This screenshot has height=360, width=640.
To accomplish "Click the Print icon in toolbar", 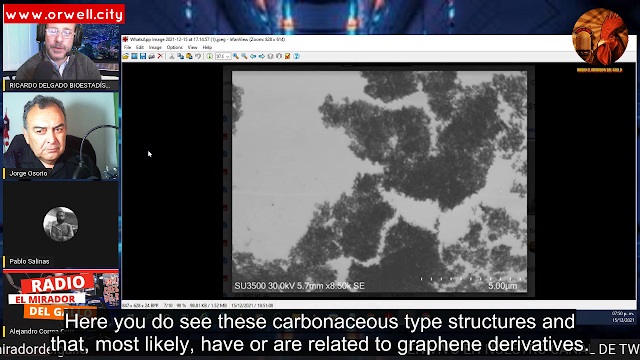I will point(151,56).
